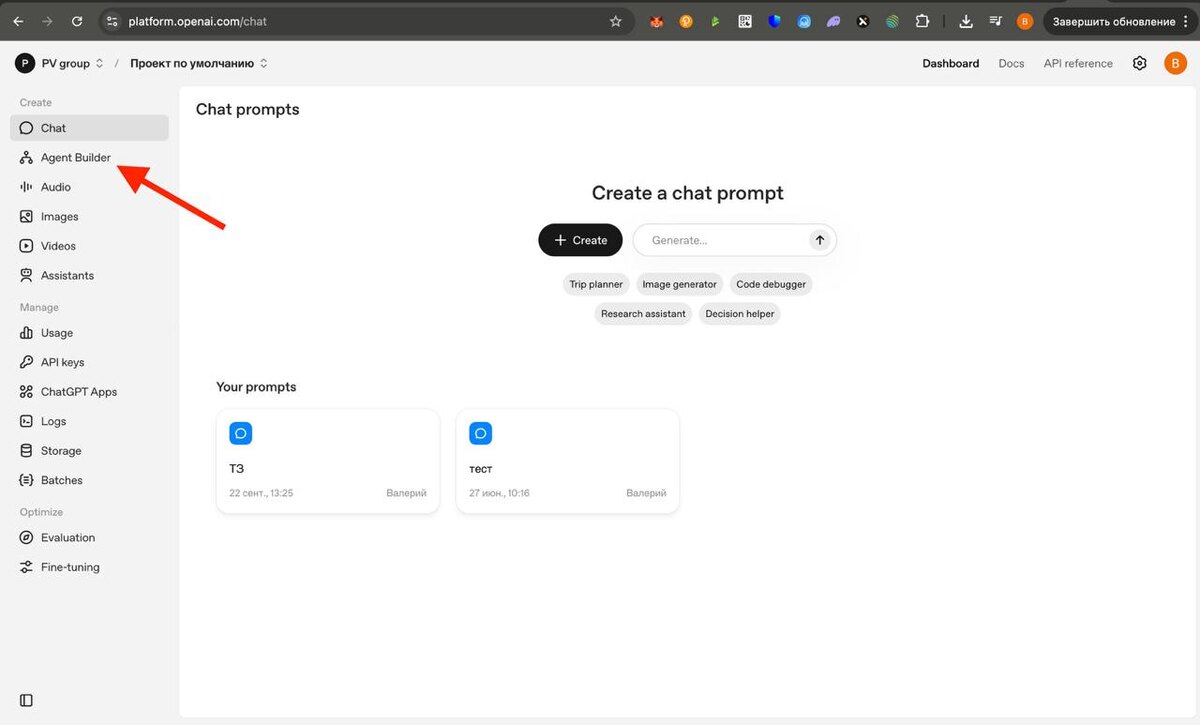Submit prompt with the up-arrow button
Screen dimensions: 1200x725
820,240
